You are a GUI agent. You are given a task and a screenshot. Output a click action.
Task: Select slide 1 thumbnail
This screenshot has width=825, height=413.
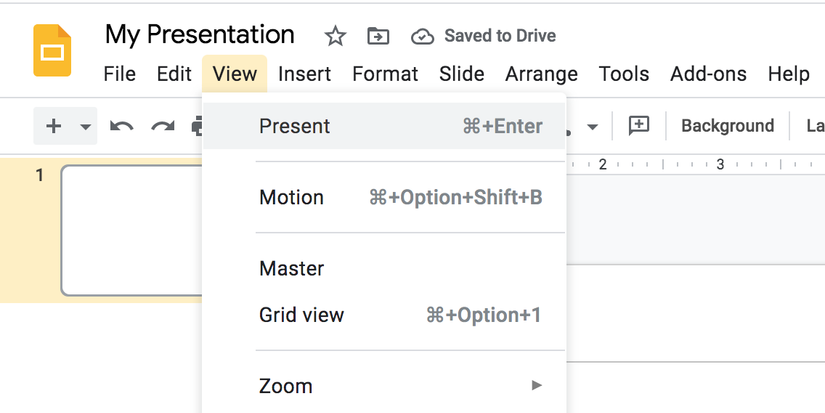point(132,230)
